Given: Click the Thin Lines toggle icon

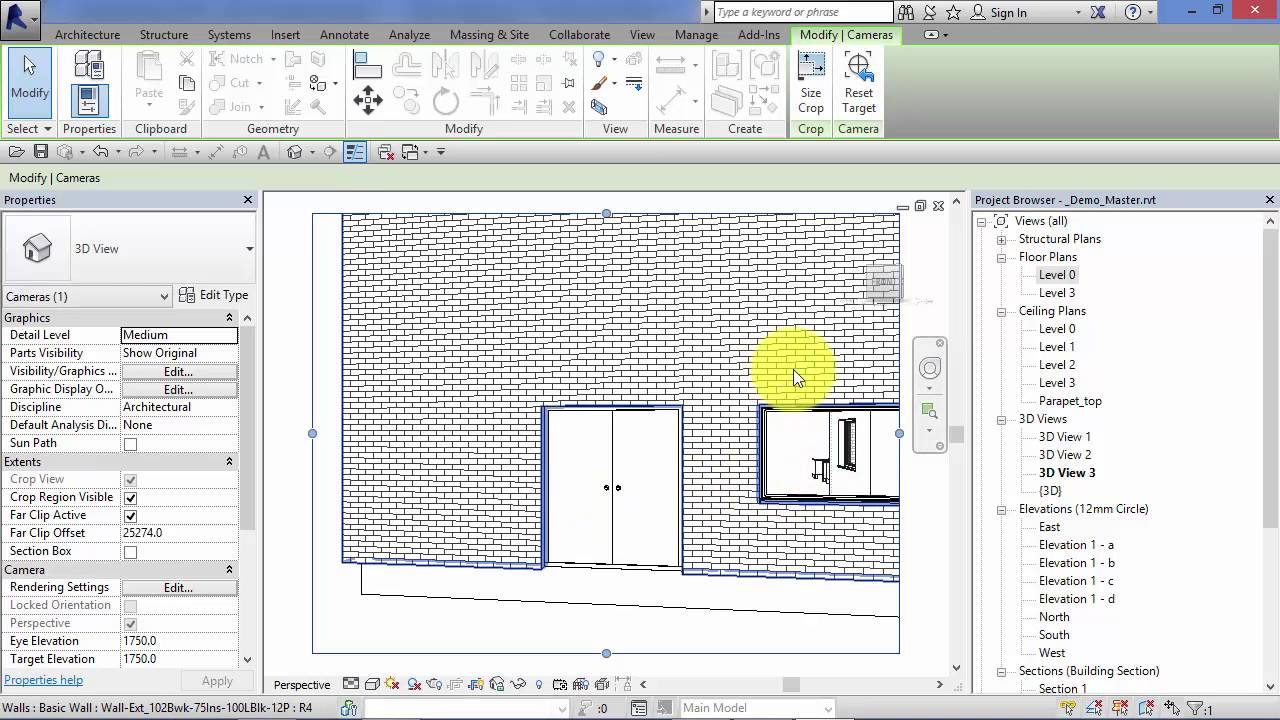Looking at the screenshot, I should [355, 152].
